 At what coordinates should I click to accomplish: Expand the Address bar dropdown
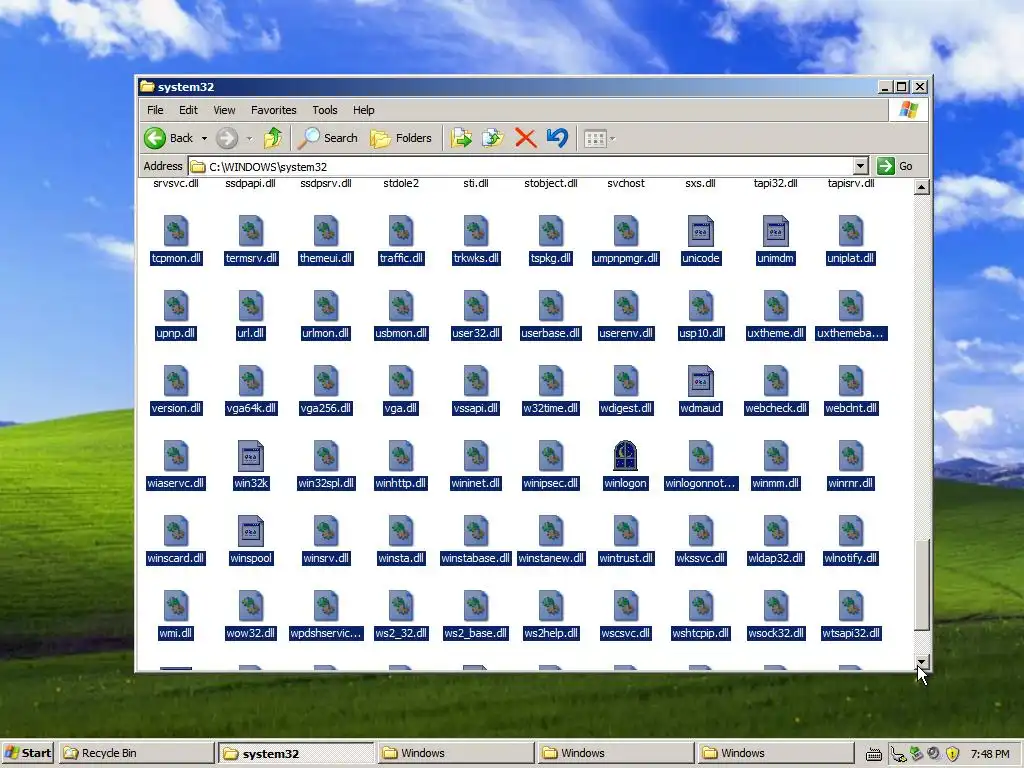pyautogui.click(x=861, y=166)
